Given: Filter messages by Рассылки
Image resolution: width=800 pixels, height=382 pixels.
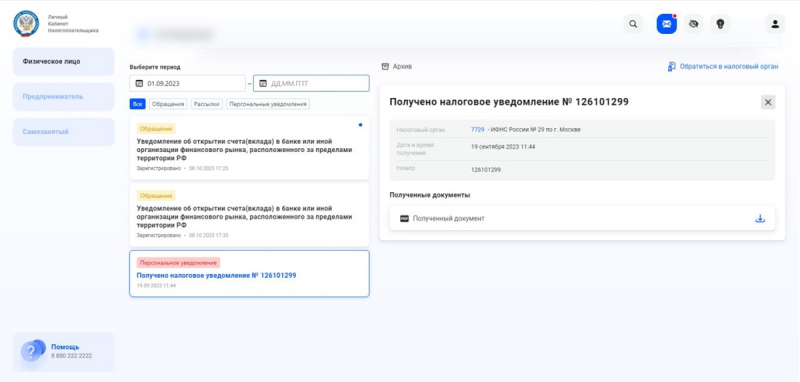Looking at the screenshot, I should pyautogui.click(x=207, y=104).
